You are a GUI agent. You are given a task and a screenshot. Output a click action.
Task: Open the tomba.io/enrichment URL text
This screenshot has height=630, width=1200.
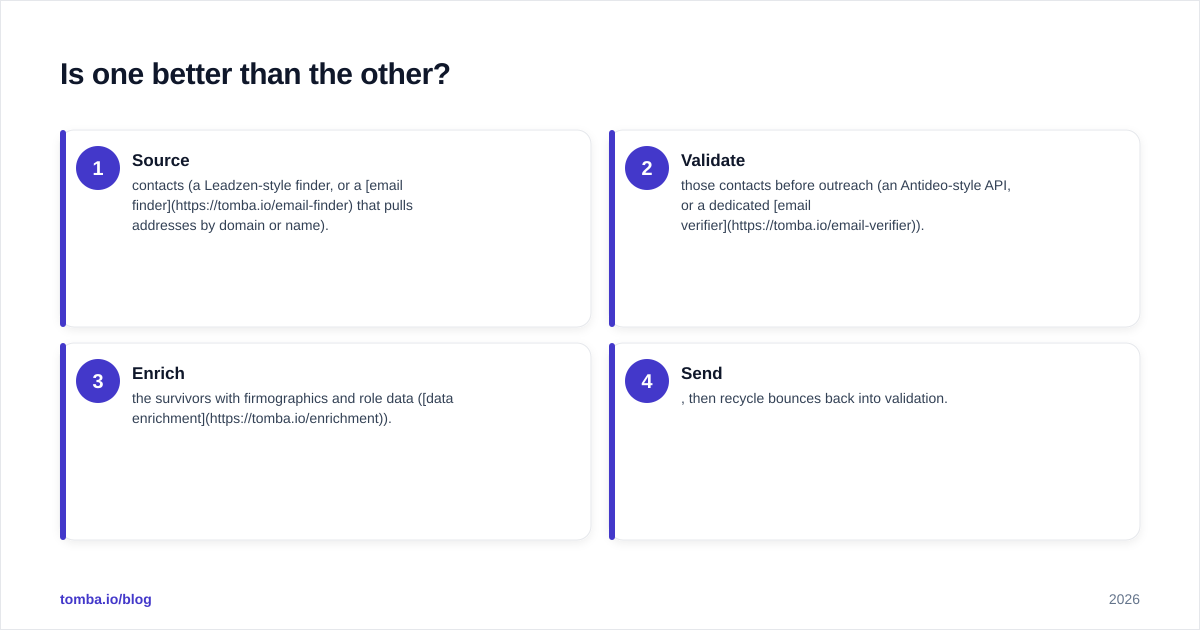point(296,418)
